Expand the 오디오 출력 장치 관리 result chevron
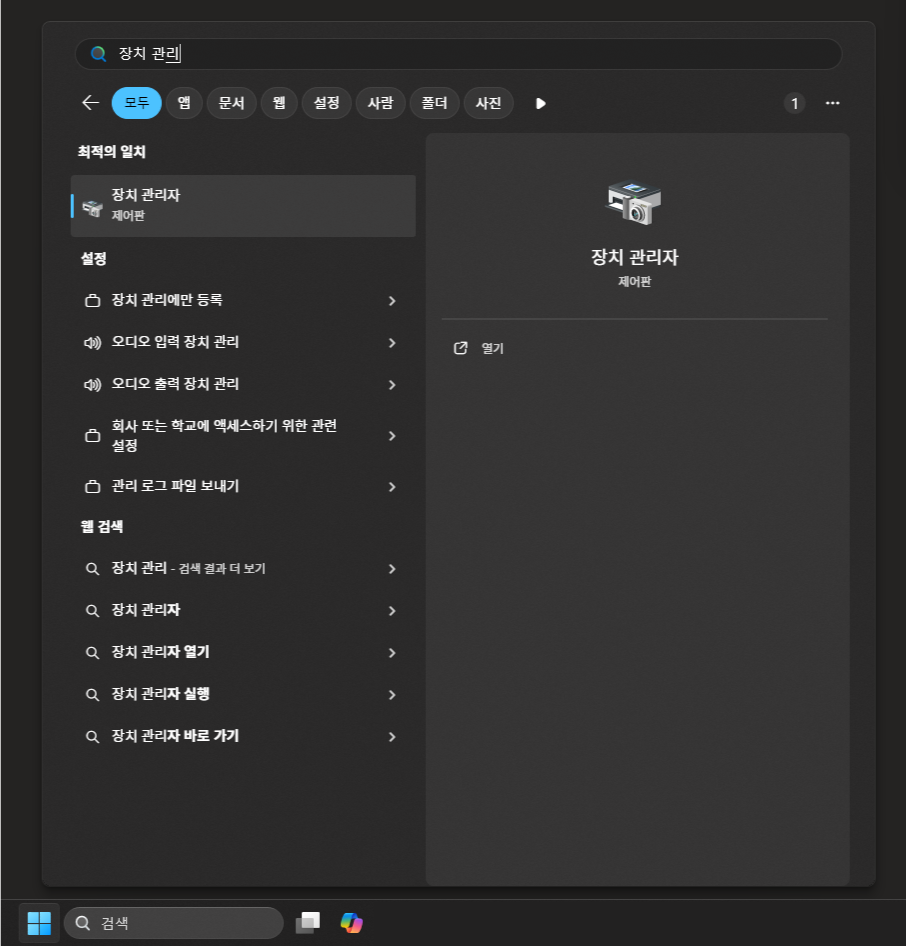 click(x=392, y=385)
